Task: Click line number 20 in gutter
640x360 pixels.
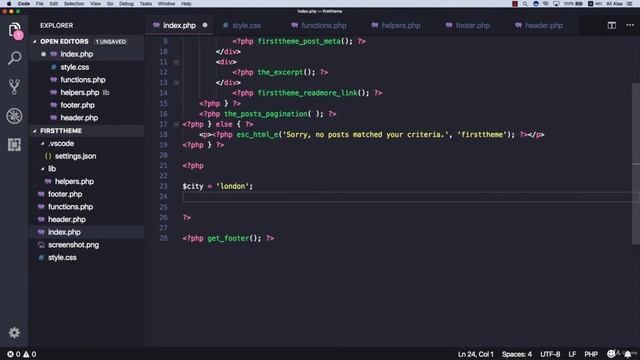Action: (163, 155)
